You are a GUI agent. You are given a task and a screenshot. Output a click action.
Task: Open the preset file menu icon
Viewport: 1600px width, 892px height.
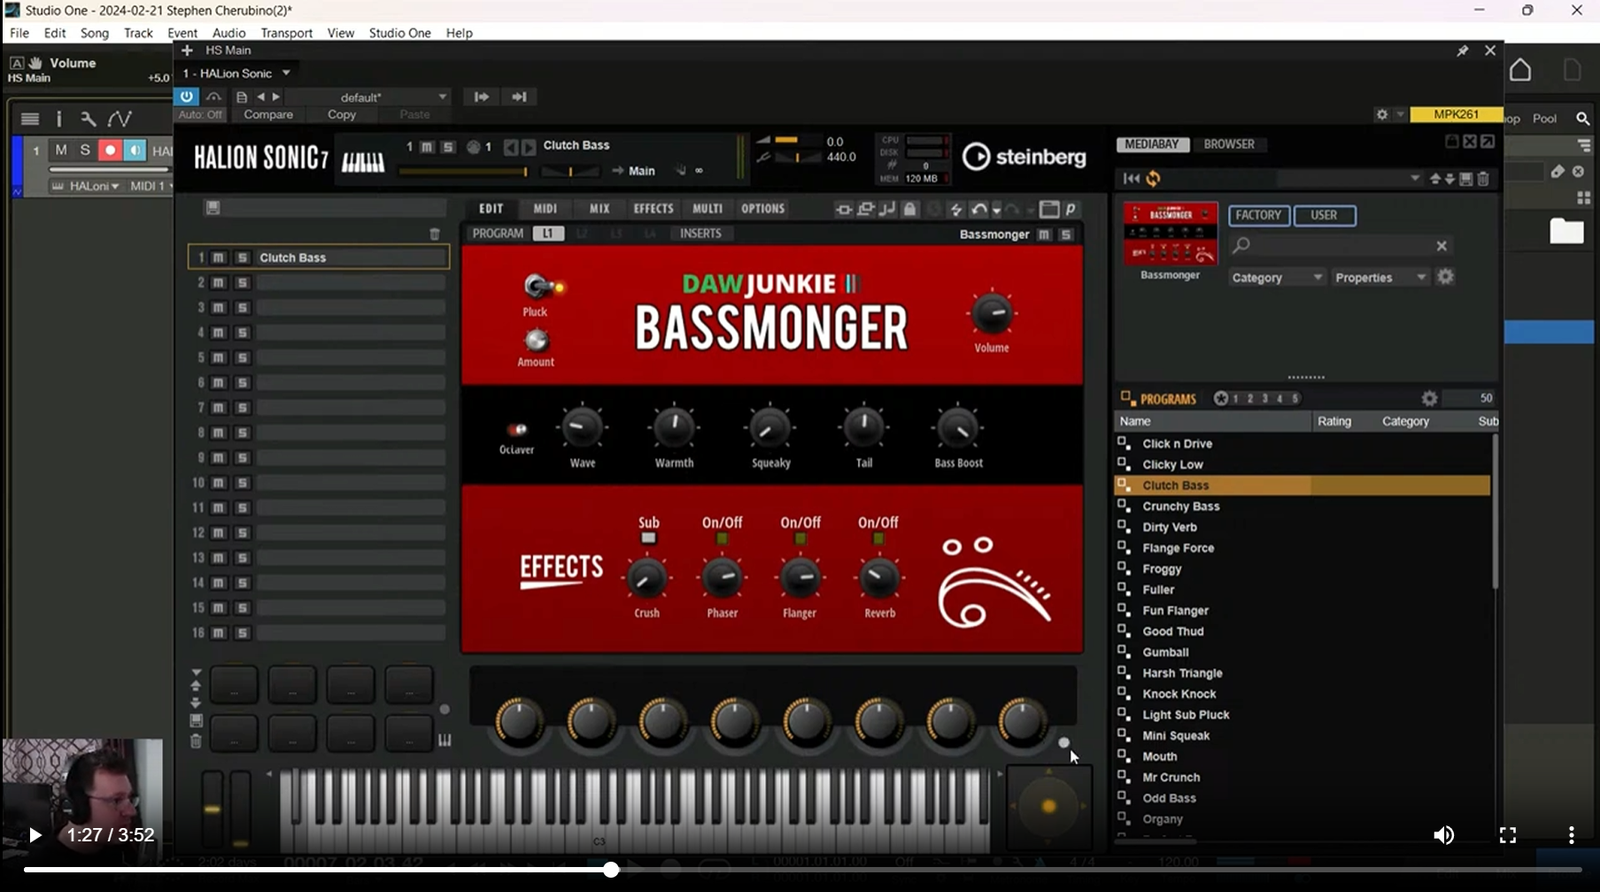click(x=241, y=97)
